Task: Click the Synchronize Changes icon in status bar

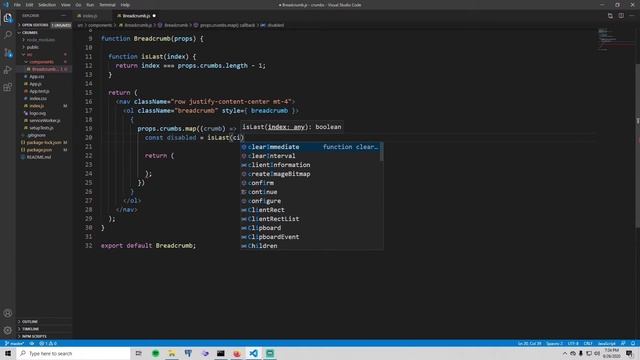Action: pyautogui.click(x=32, y=343)
